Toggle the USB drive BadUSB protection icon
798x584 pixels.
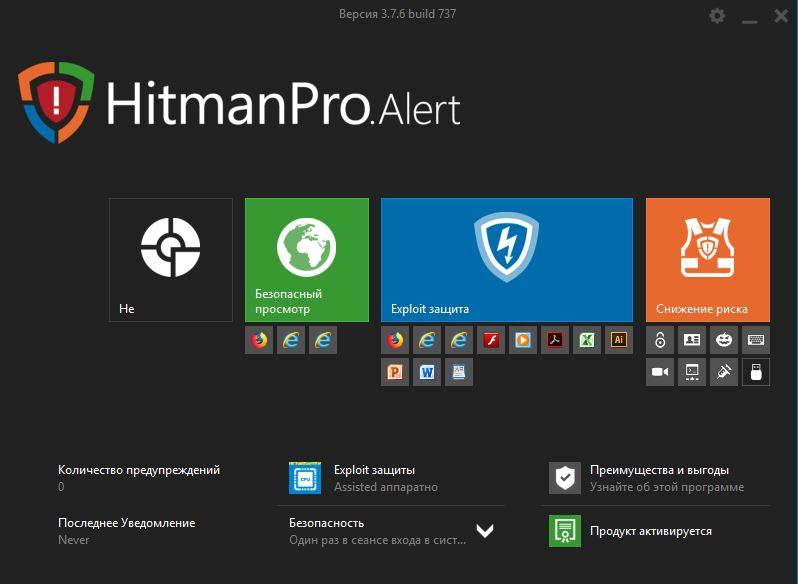pos(756,372)
